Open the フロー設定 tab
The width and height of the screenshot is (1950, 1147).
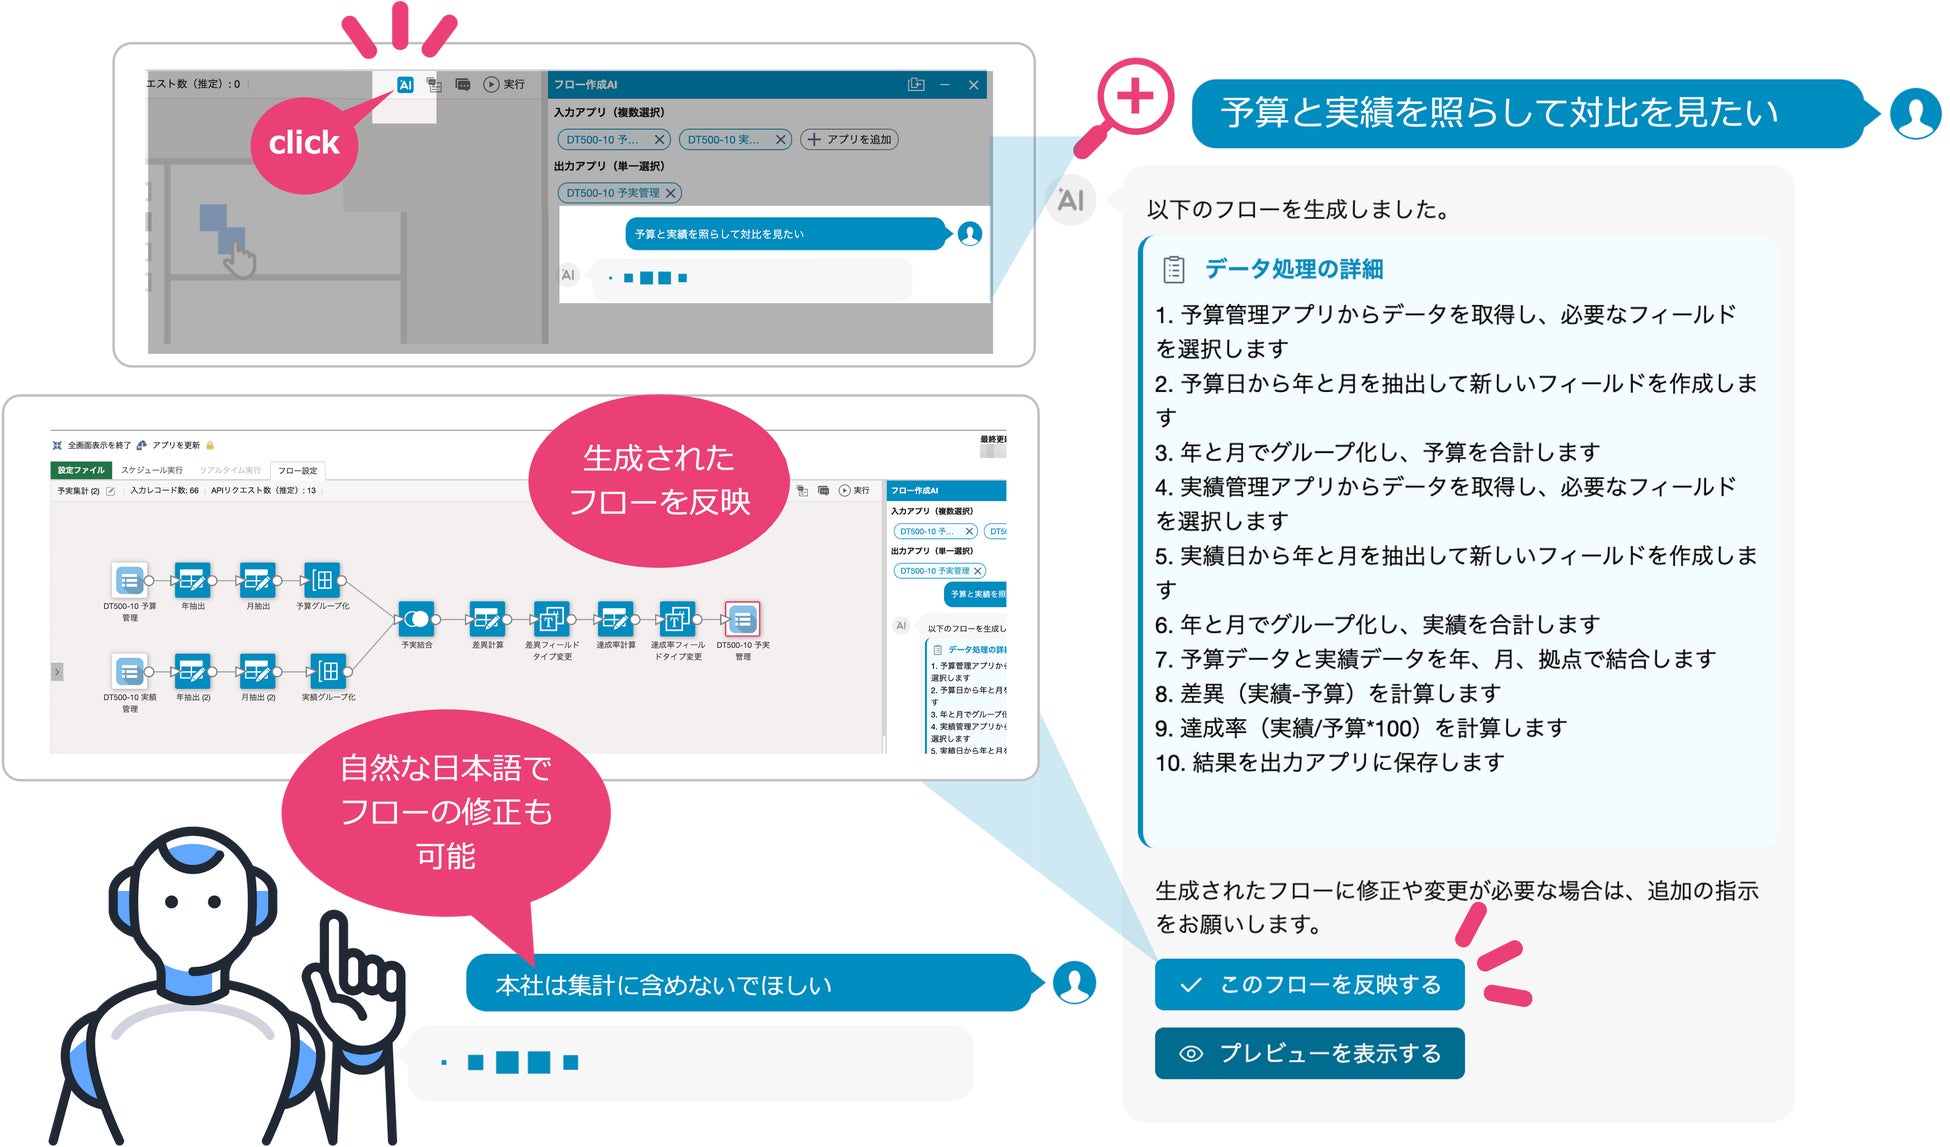tap(297, 470)
